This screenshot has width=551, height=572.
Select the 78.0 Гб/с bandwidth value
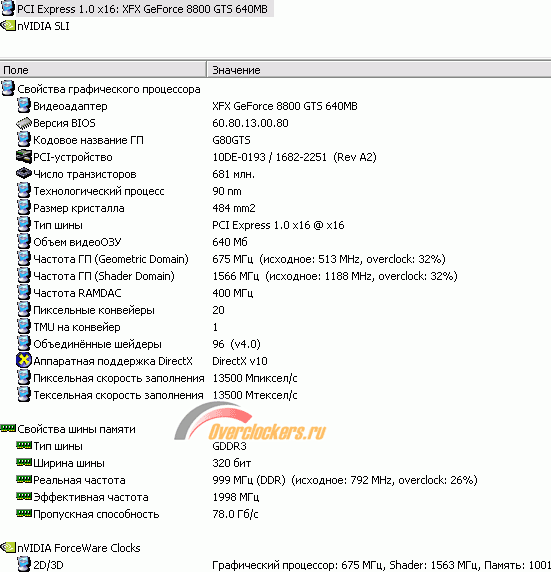(x=235, y=514)
